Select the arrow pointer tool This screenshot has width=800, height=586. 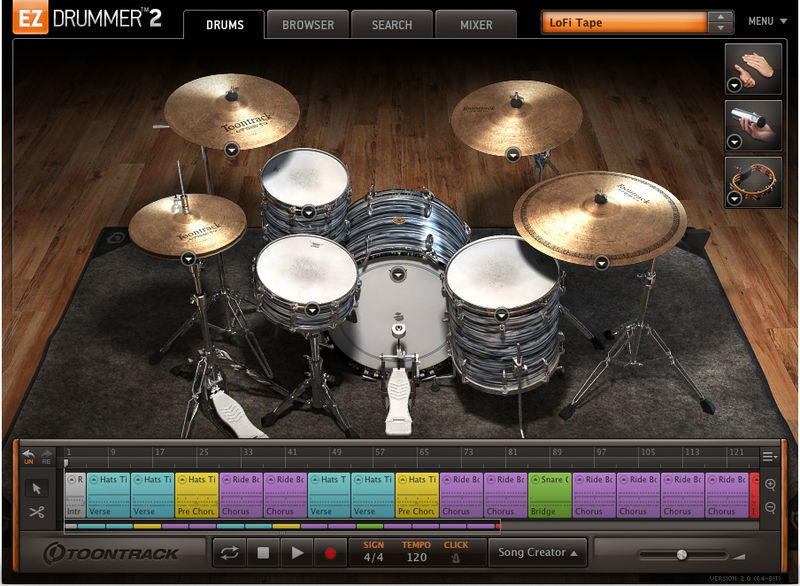(x=36, y=489)
